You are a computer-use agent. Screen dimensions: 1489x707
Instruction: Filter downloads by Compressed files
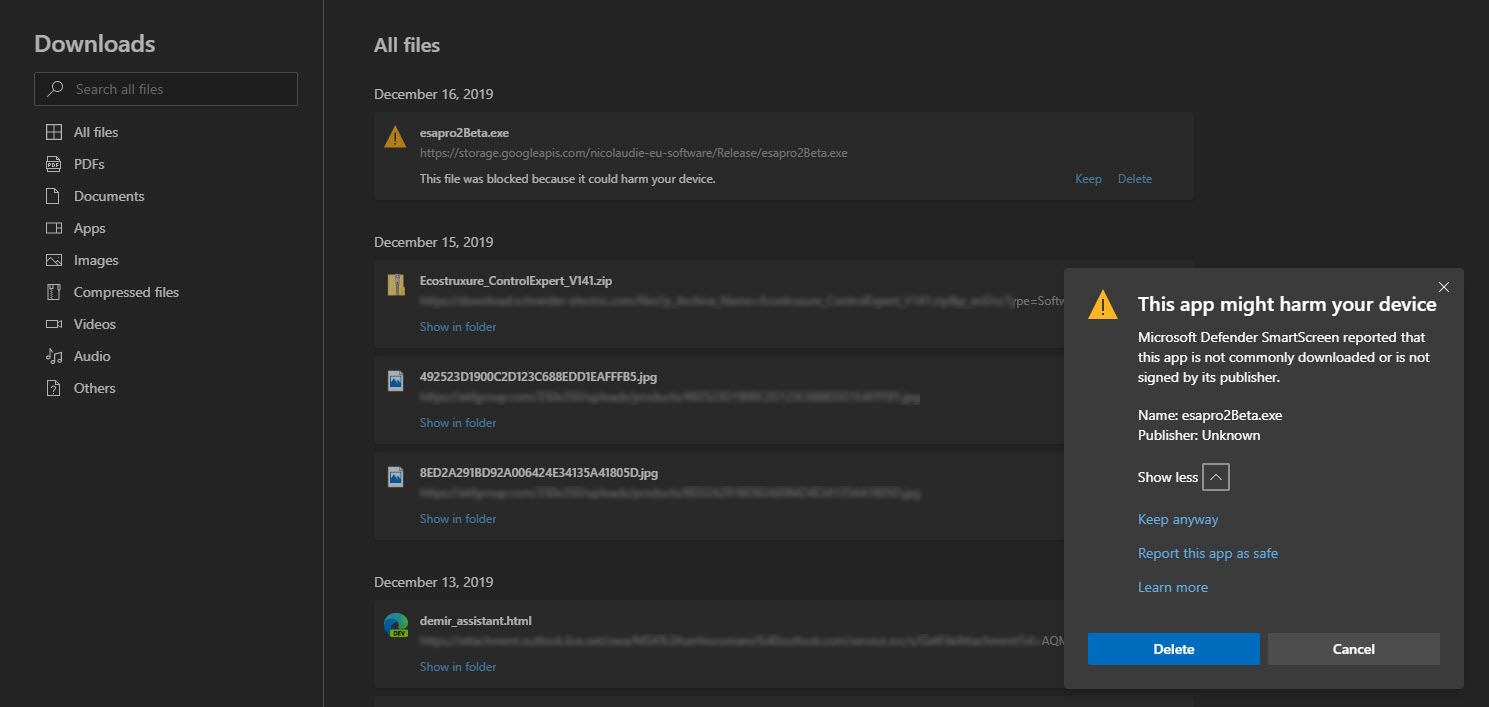[126, 292]
